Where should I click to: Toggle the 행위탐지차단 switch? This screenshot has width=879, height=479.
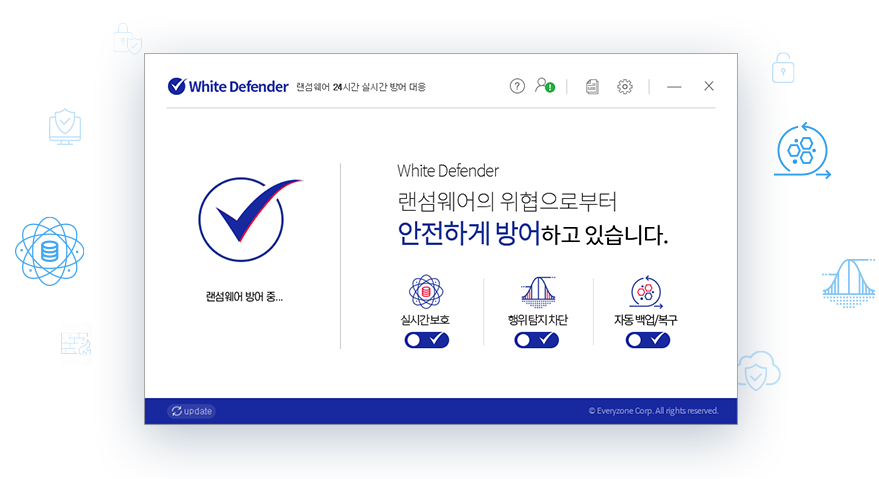pos(536,340)
